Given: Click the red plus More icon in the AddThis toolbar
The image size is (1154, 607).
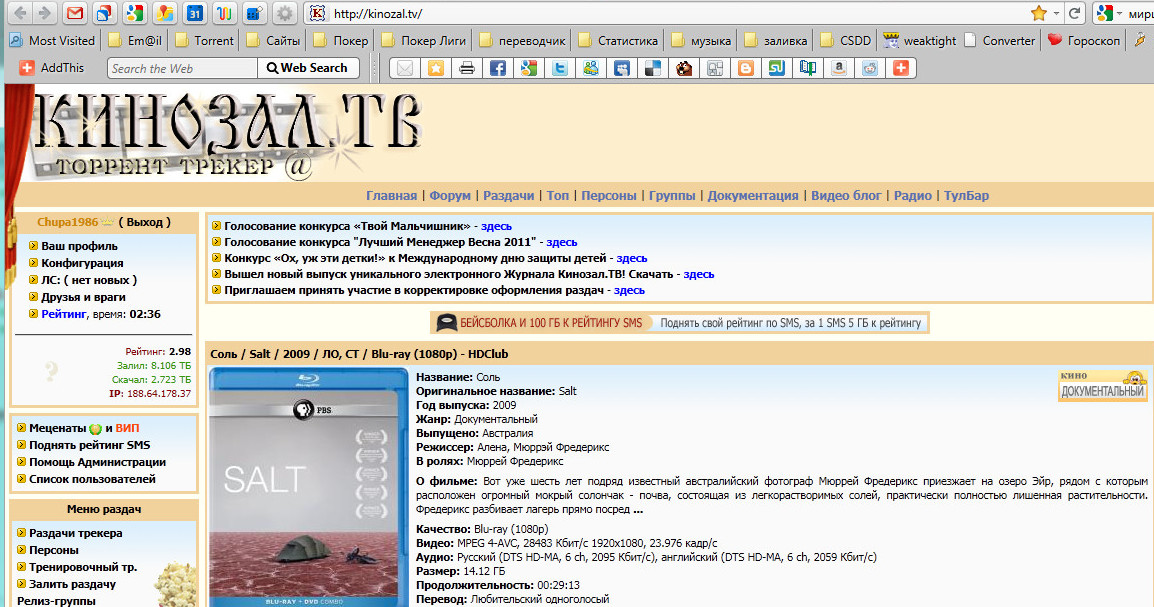Looking at the screenshot, I should [x=901, y=68].
